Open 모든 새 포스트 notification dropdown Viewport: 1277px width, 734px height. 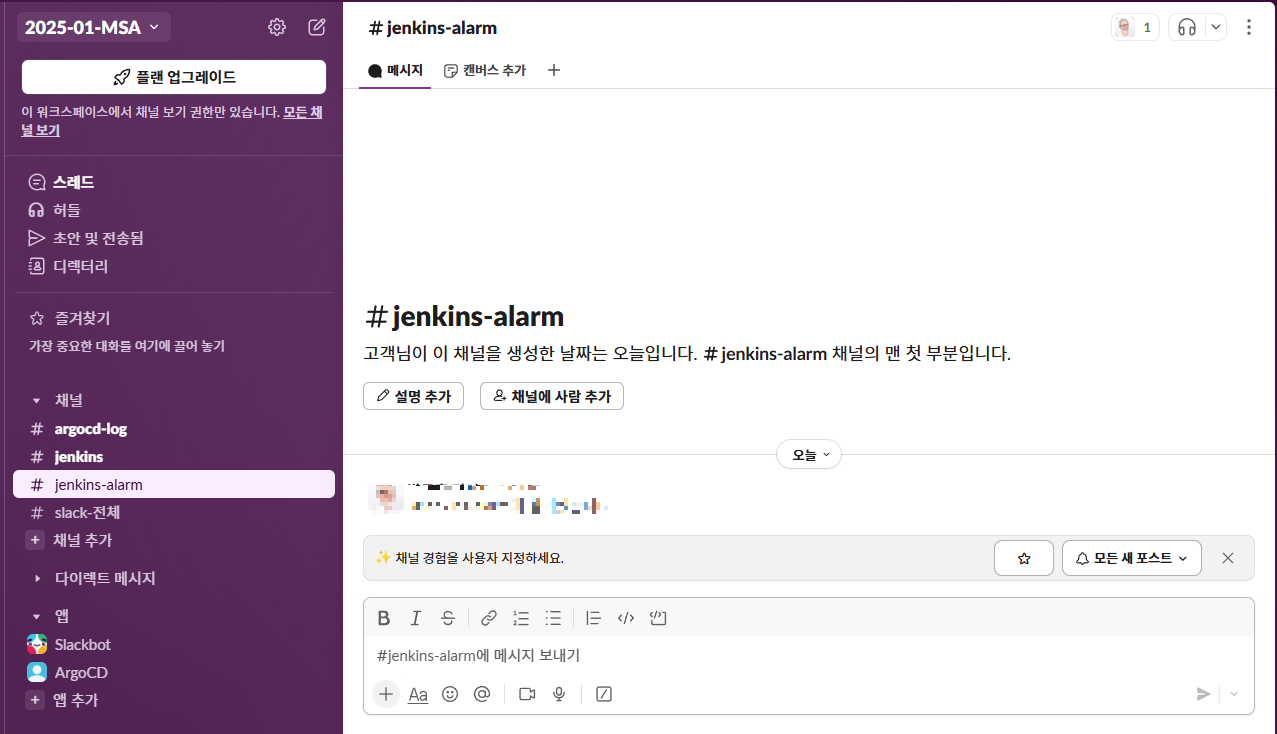point(1132,558)
